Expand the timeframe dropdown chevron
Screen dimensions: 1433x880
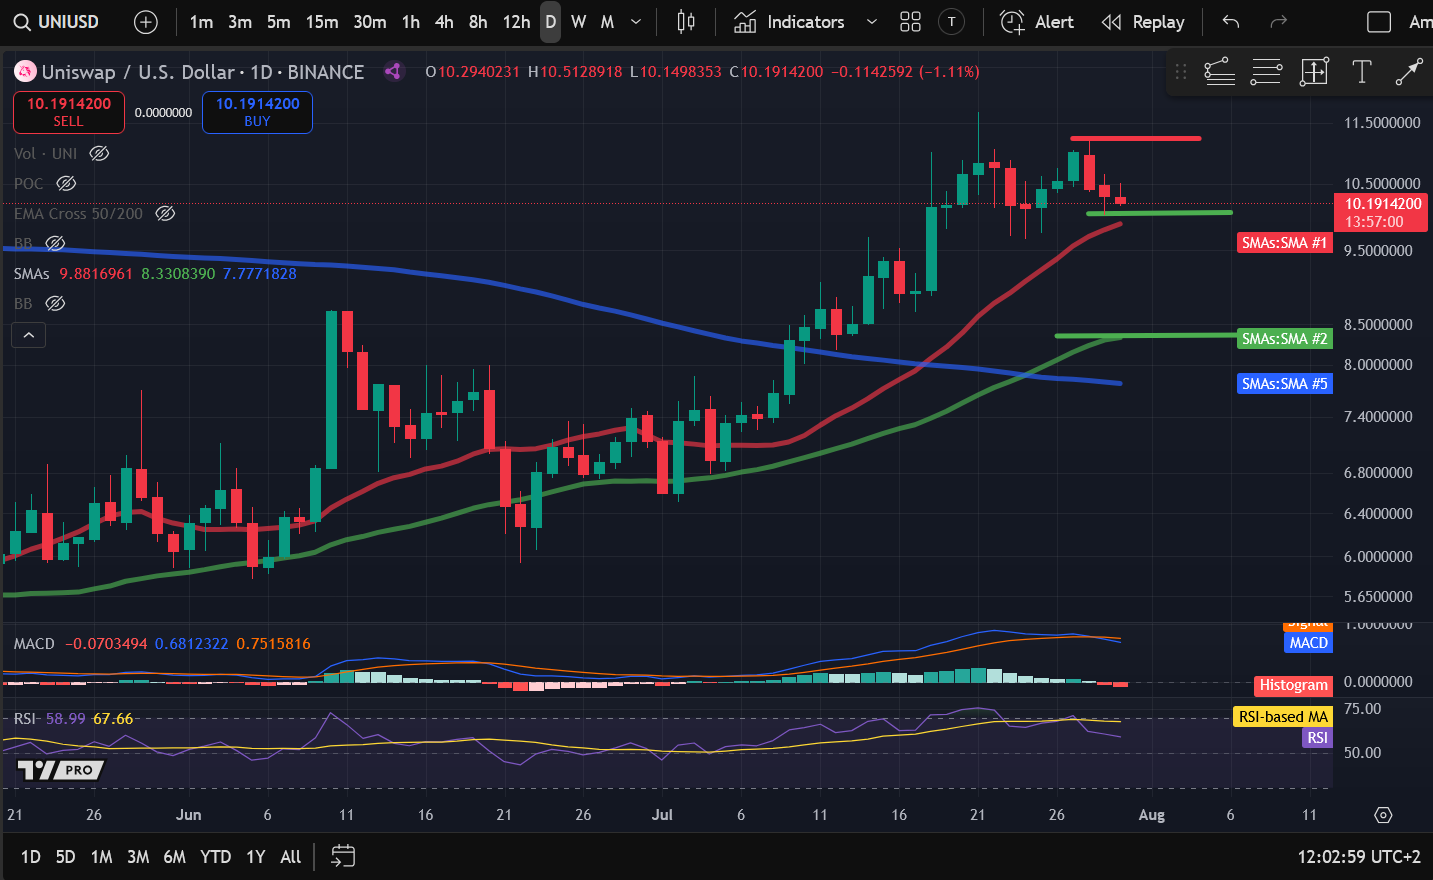(636, 22)
